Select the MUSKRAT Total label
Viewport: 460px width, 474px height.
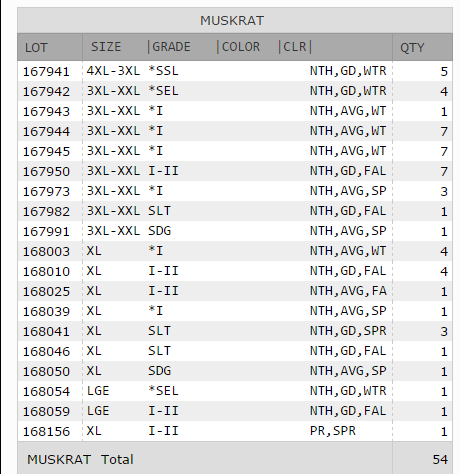pyautogui.click(x=80, y=459)
